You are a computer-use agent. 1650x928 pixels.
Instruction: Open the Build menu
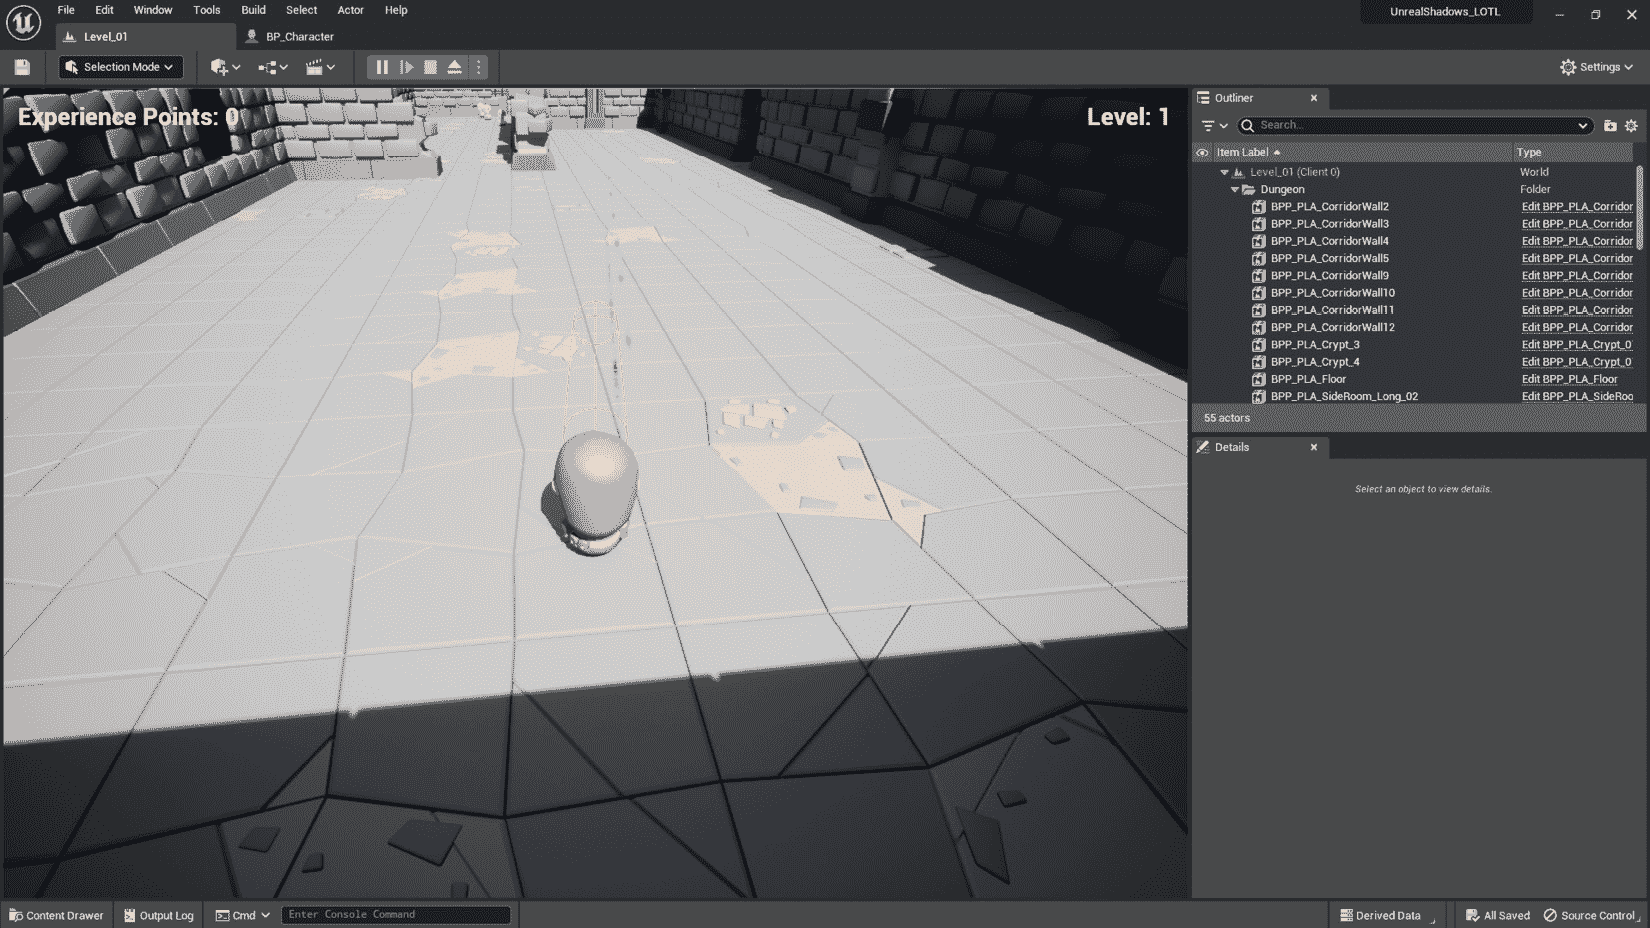(253, 10)
